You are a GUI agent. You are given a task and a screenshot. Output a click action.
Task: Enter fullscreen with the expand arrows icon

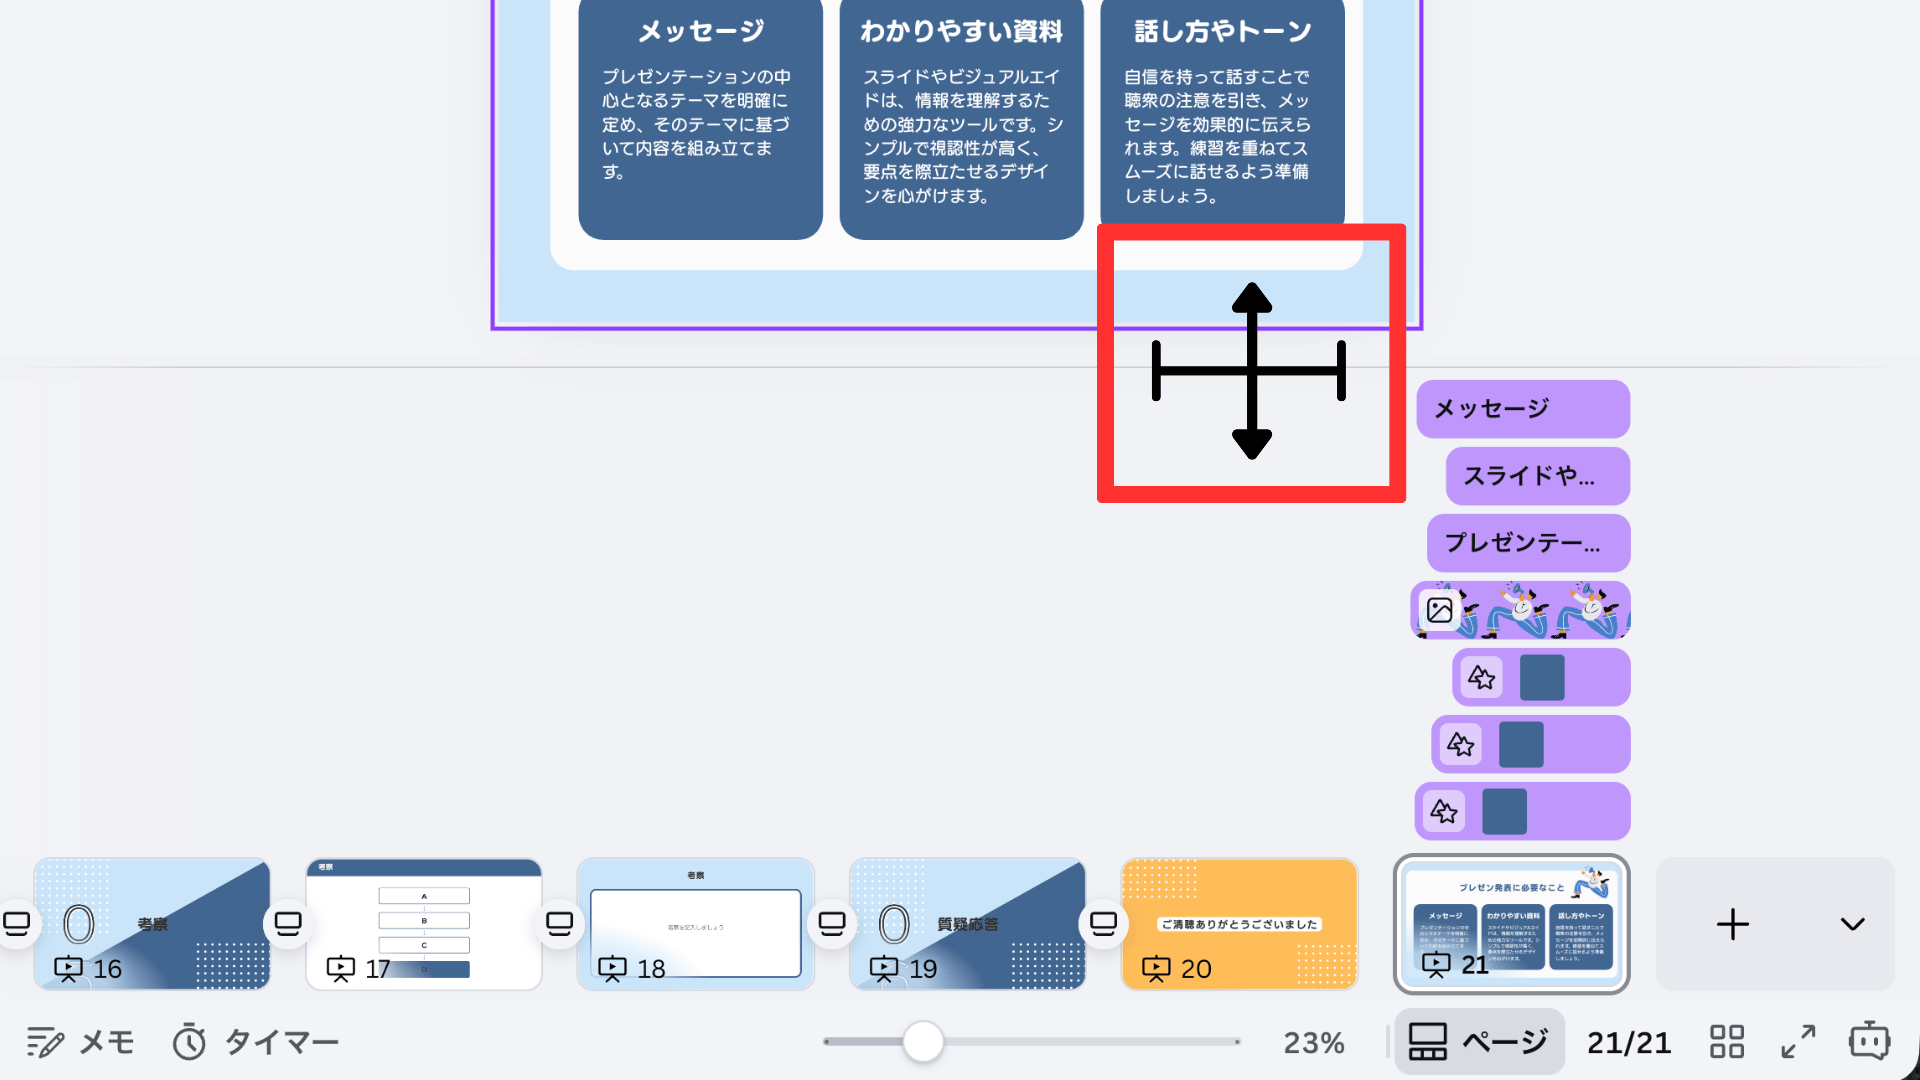[1797, 1041]
